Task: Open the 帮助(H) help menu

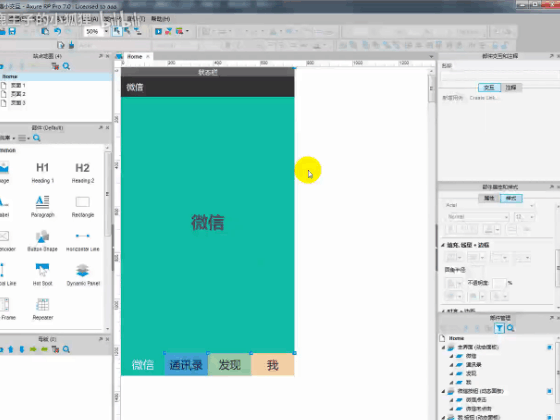Action: click(x=160, y=19)
